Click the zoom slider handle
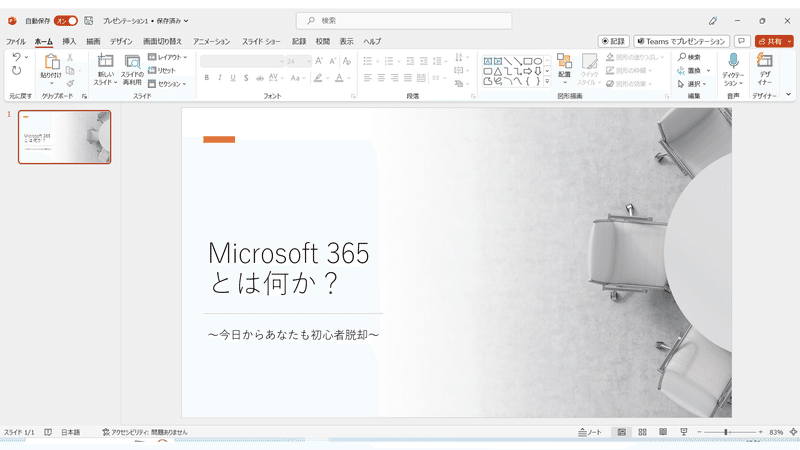 (726, 432)
